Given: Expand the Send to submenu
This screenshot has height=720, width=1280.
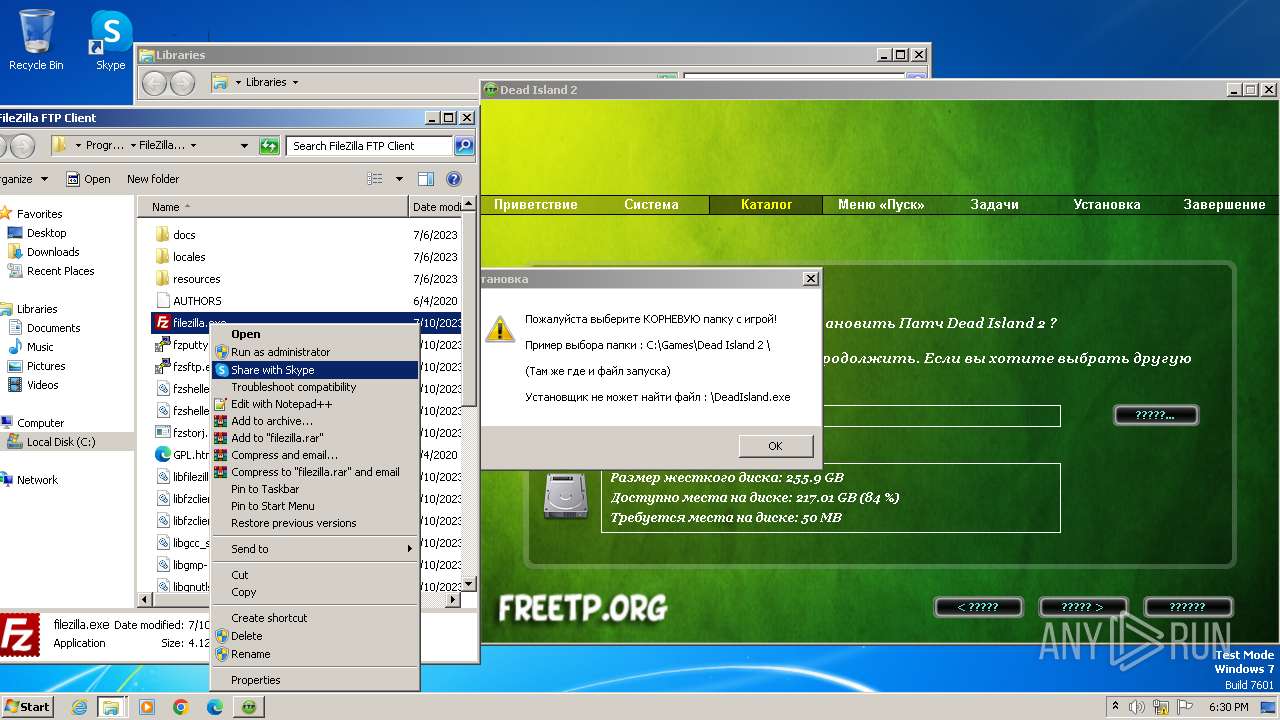Looking at the screenshot, I should coord(314,549).
